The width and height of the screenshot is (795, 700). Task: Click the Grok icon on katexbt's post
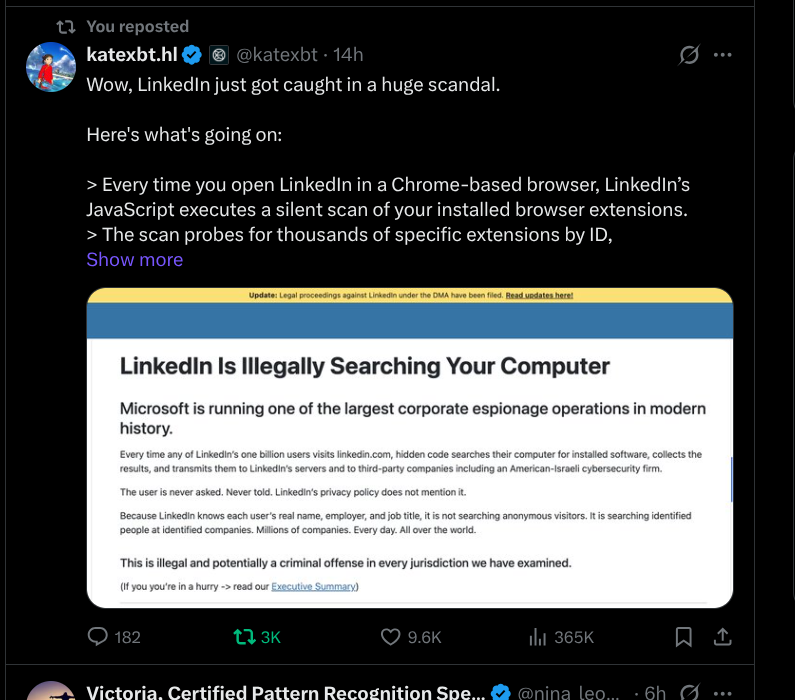click(x=689, y=55)
